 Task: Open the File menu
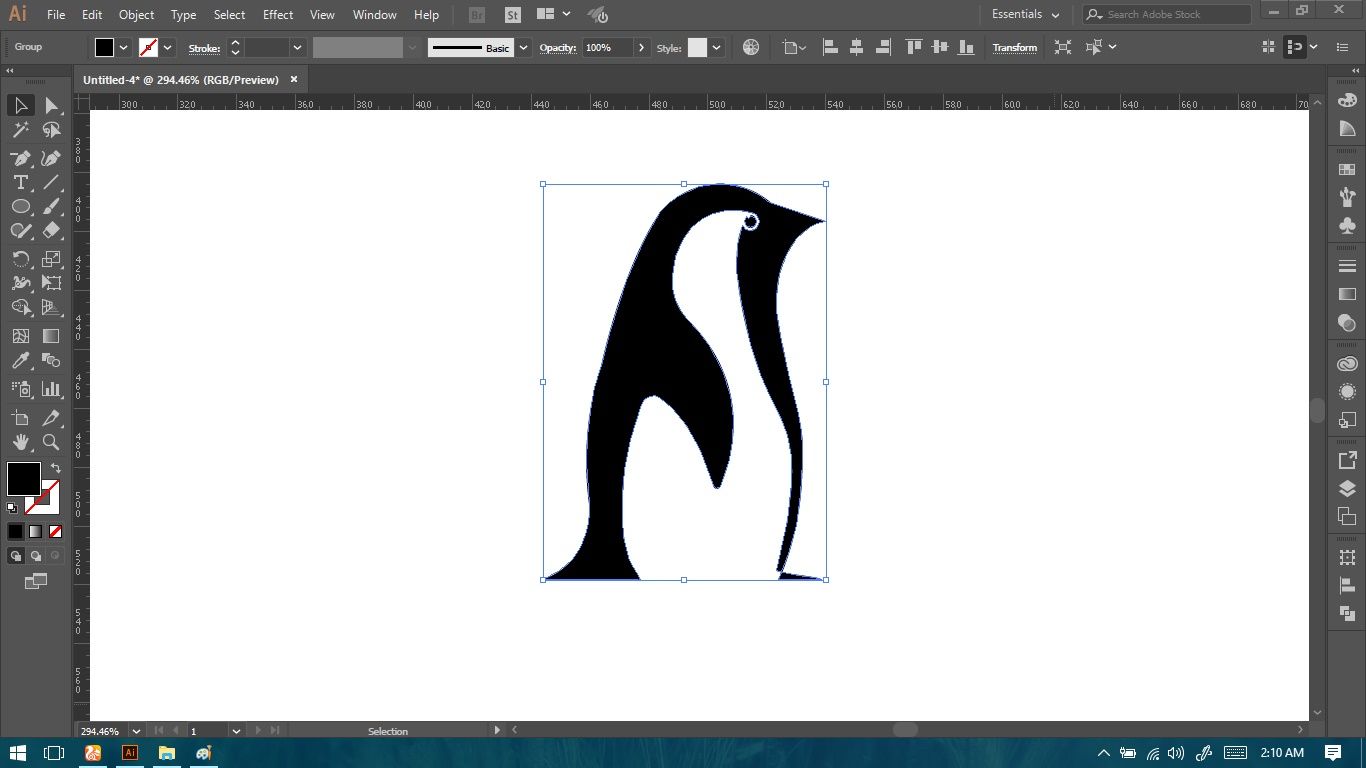56,15
